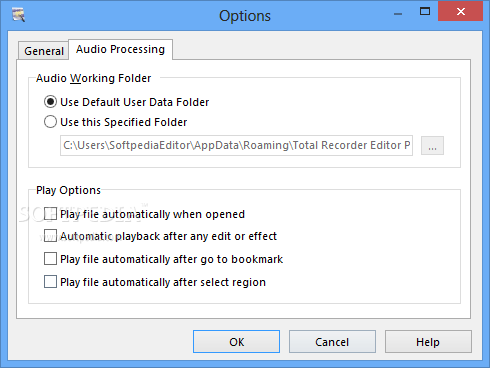Screen dimensions: 490x368
Task: Select the Audio Processing tab
Action: pos(120,49)
